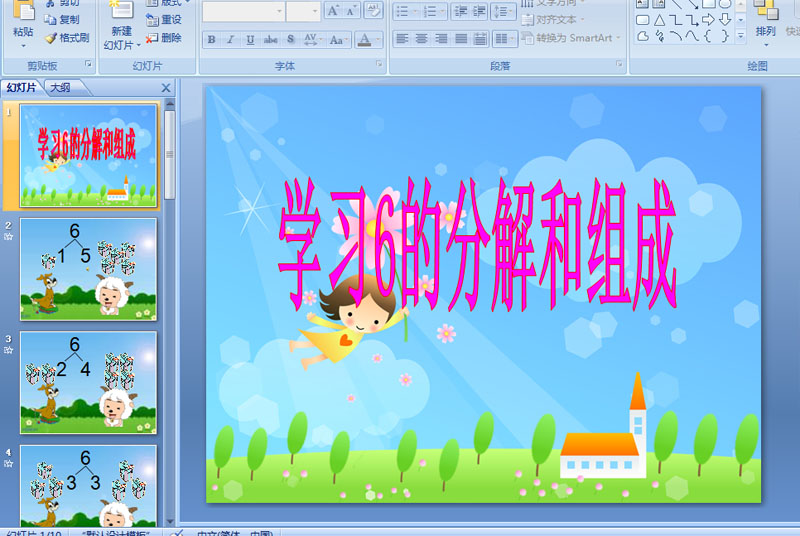Click the slide pane scroll-down arrow

[170, 521]
